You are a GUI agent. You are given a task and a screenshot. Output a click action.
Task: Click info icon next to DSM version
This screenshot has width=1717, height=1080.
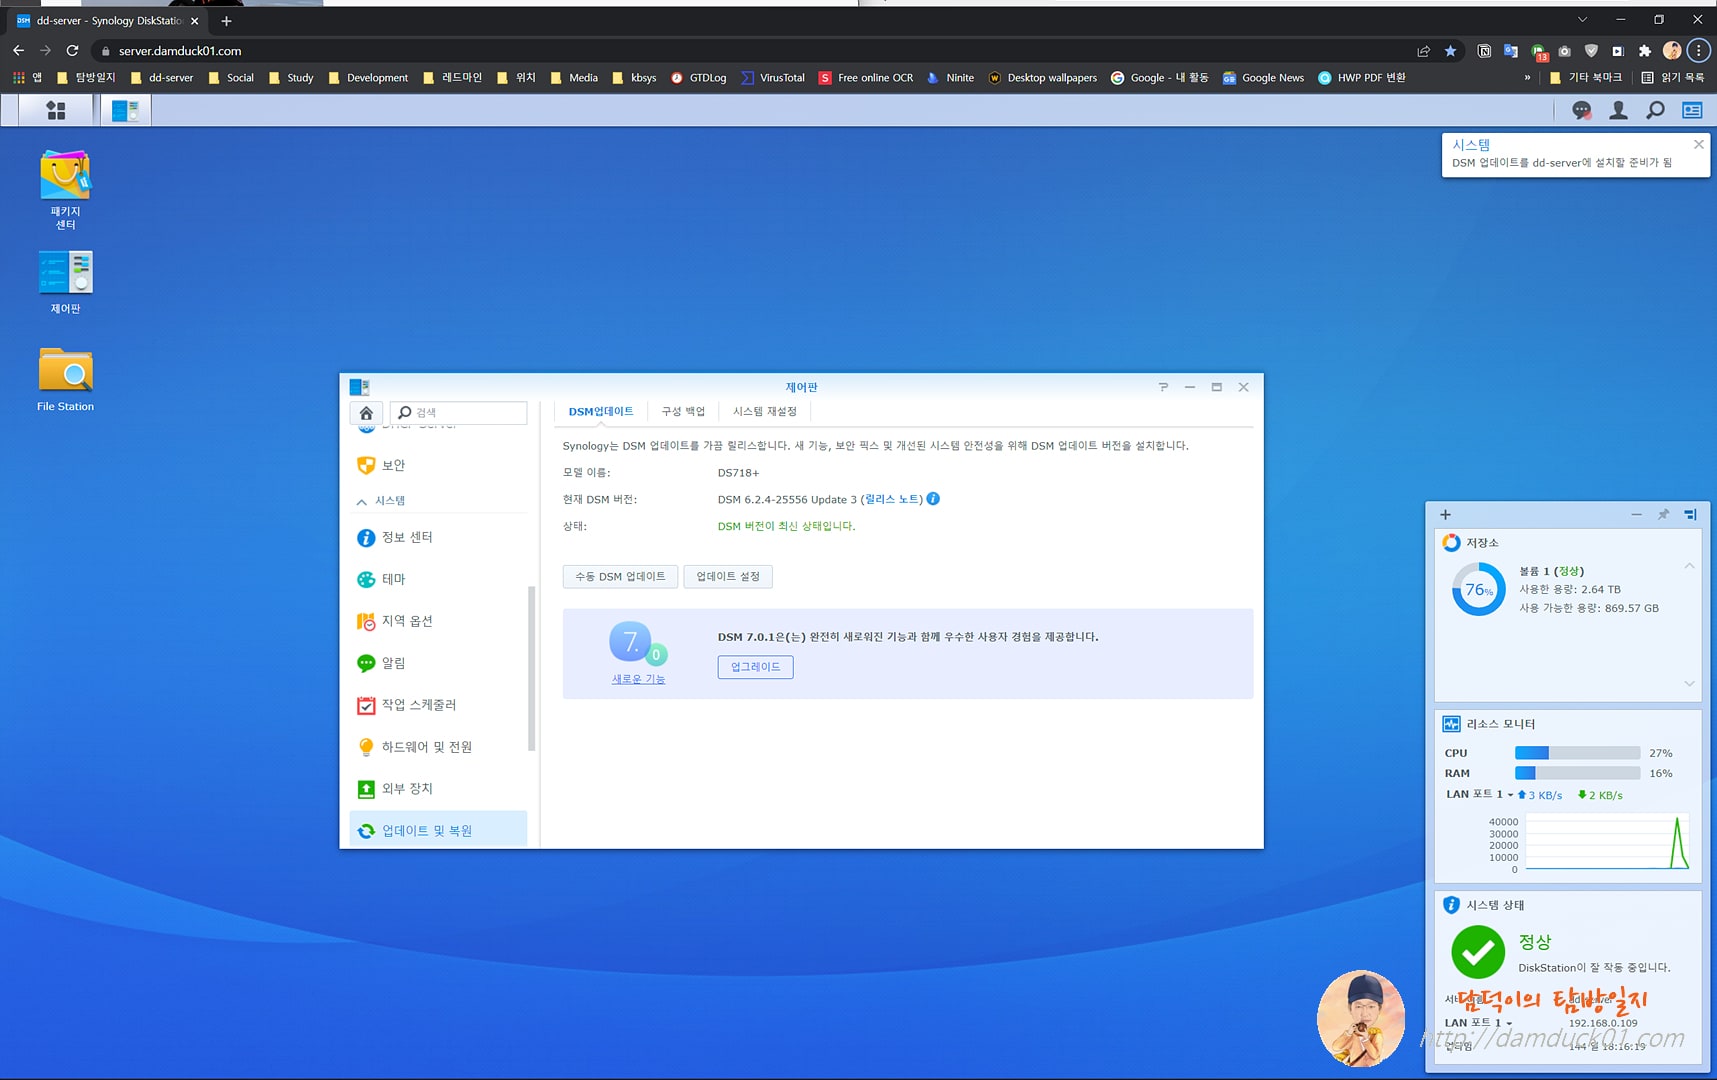tap(933, 499)
